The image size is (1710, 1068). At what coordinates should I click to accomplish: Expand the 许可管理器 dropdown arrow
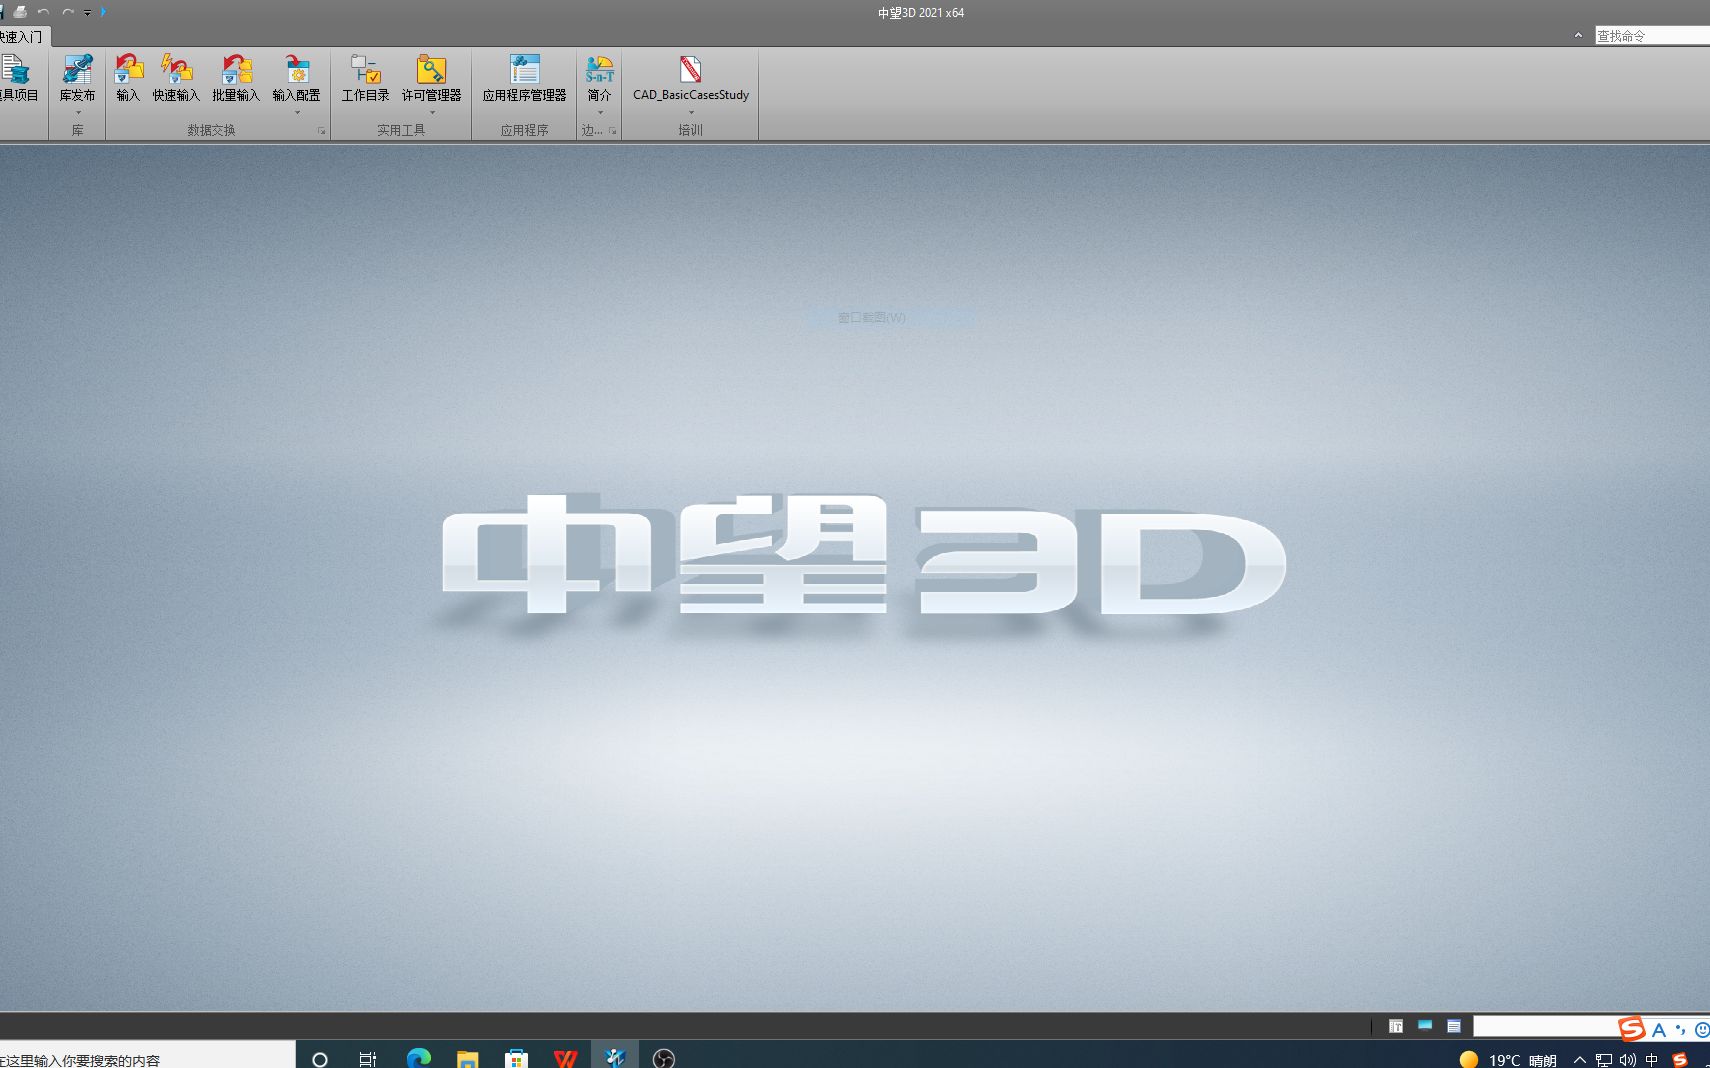(431, 112)
